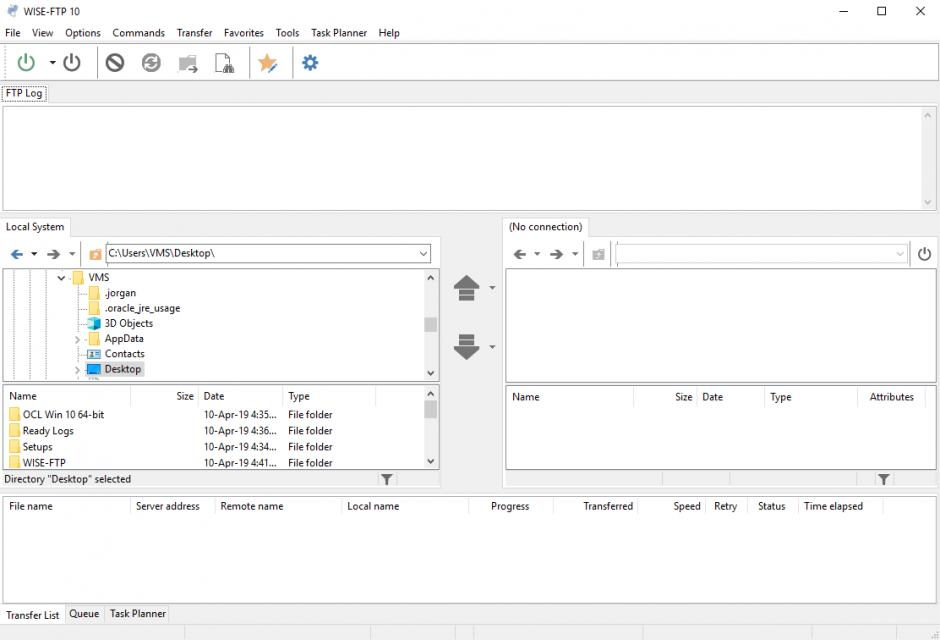Image resolution: width=940 pixels, height=640 pixels.
Task: Click the Upload arrow button
Action: (x=466, y=288)
